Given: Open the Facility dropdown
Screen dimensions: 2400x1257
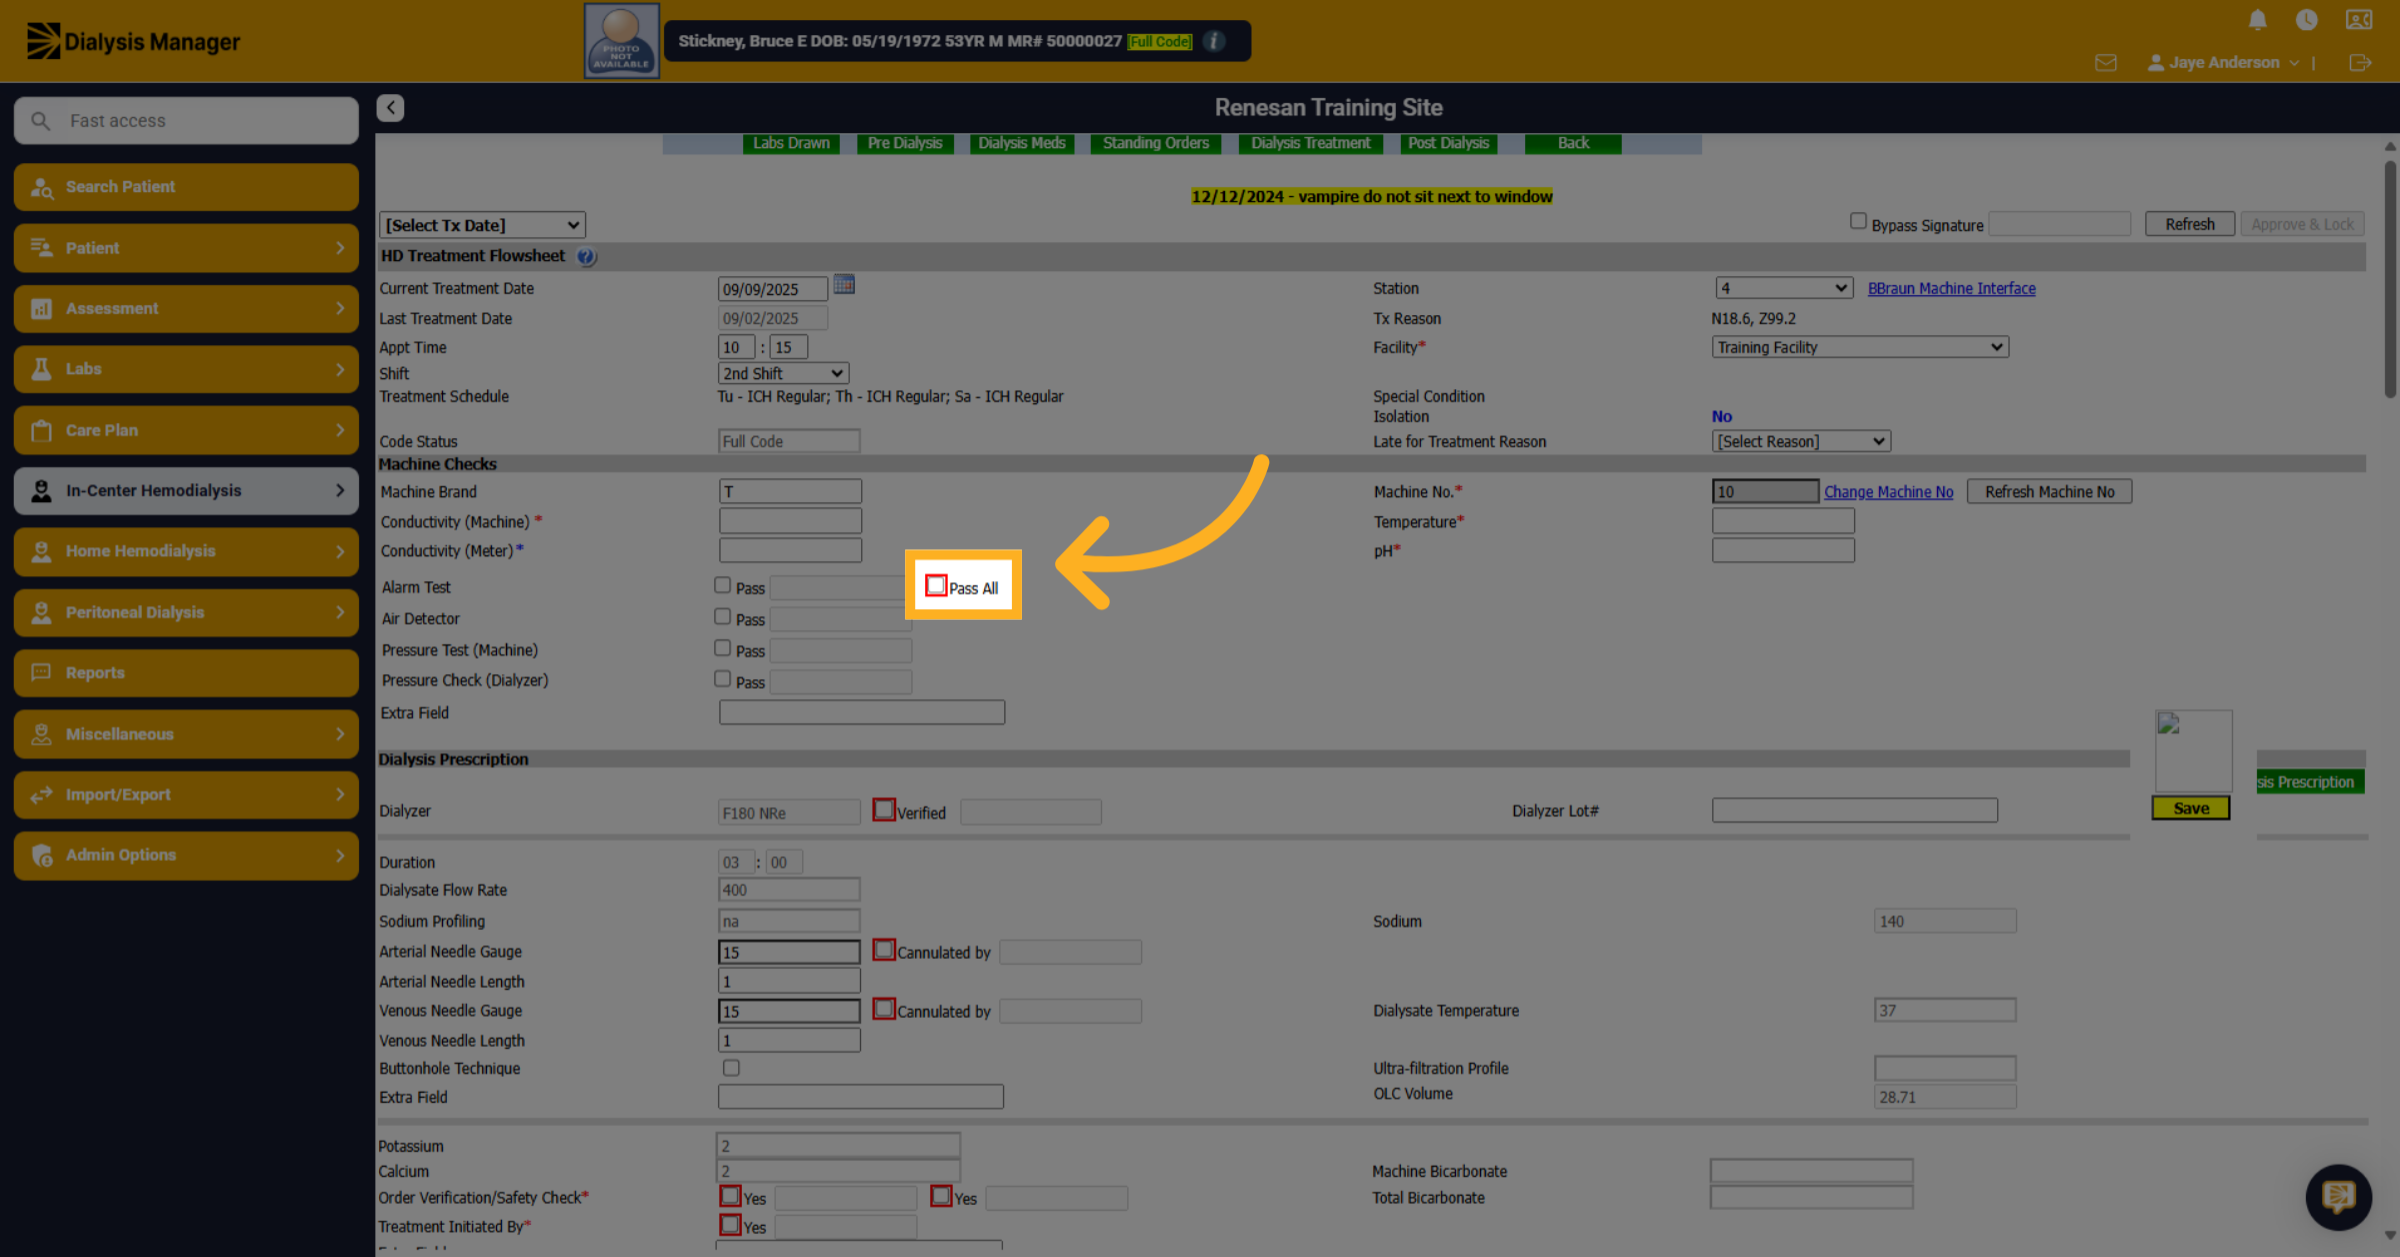Looking at the screenshot, I should 1860,347.
